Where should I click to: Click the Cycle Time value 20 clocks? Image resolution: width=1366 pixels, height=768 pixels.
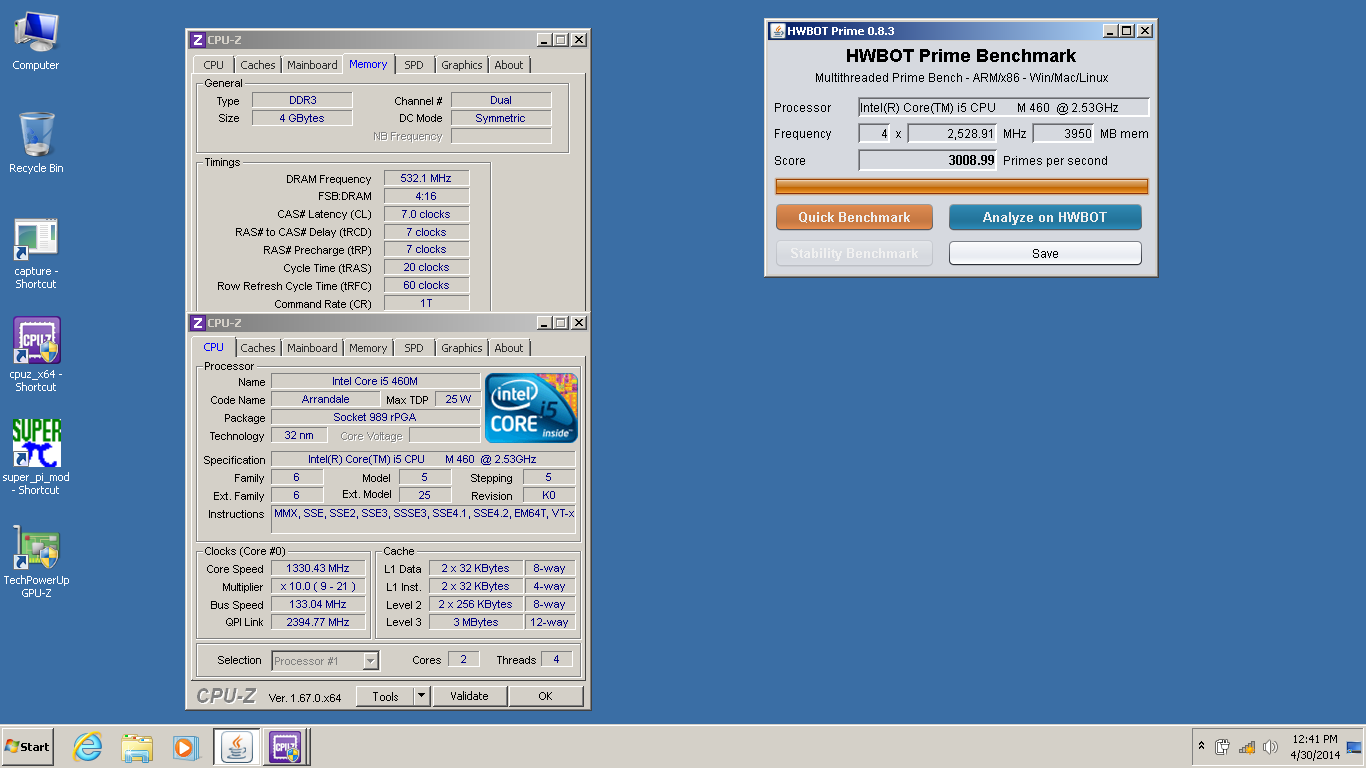pos(426,267)
